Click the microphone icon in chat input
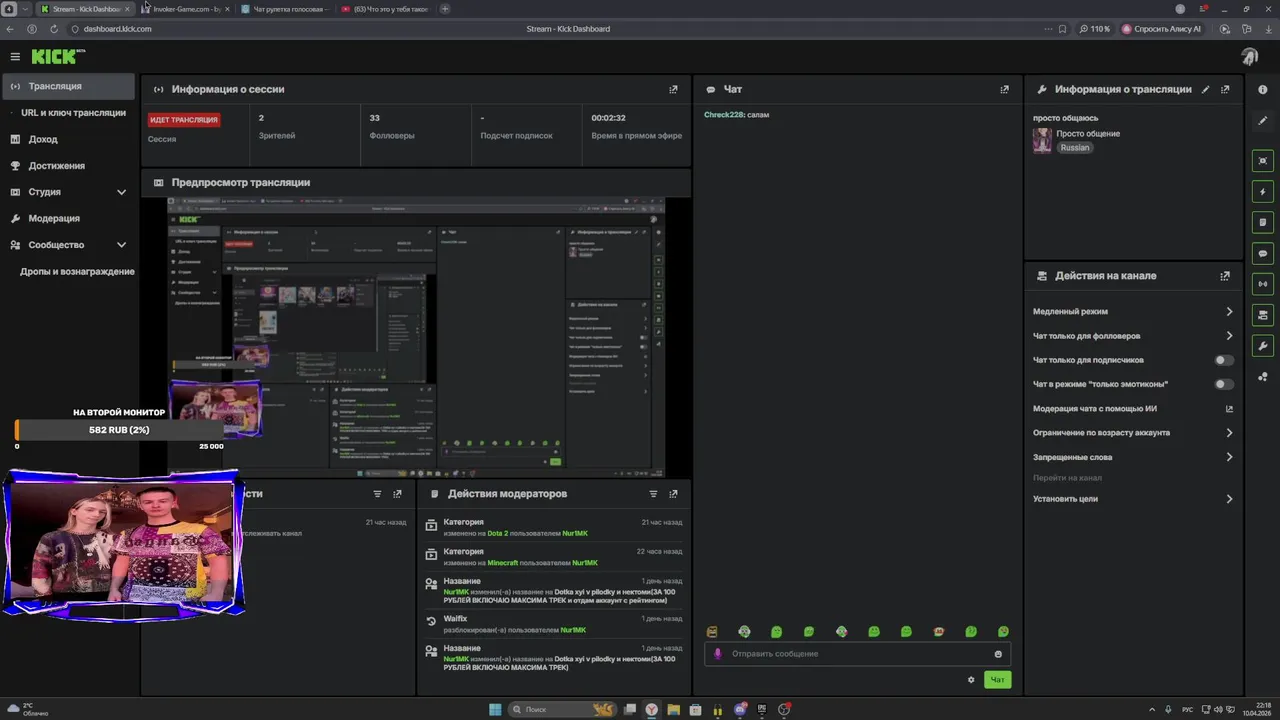The height and width of the screenshot is (720, 1280). coord(717,654)
